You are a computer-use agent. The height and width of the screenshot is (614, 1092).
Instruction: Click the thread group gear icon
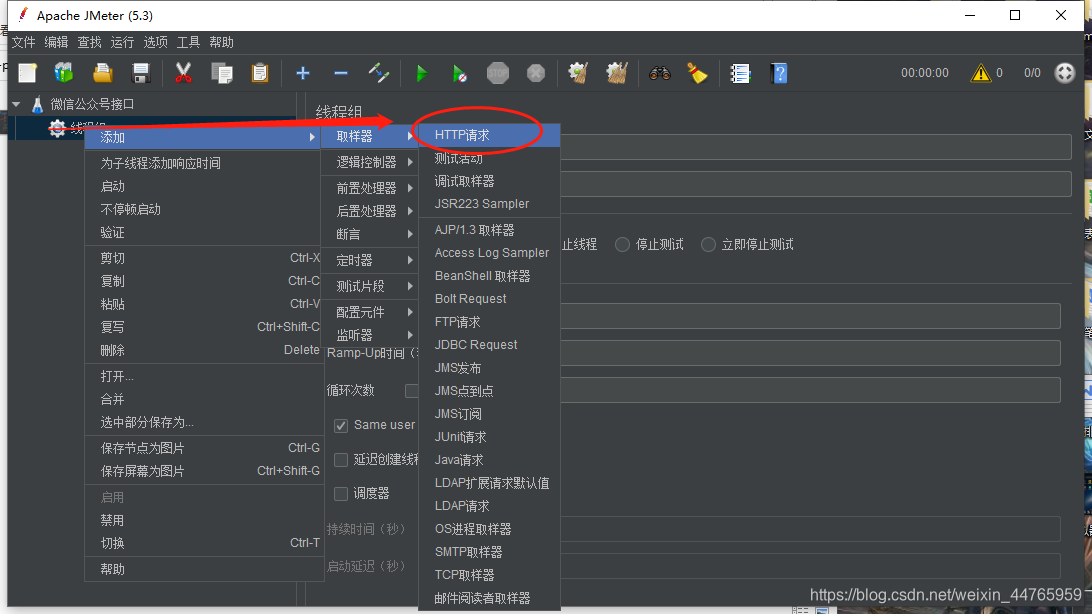(x=57, y=127)
